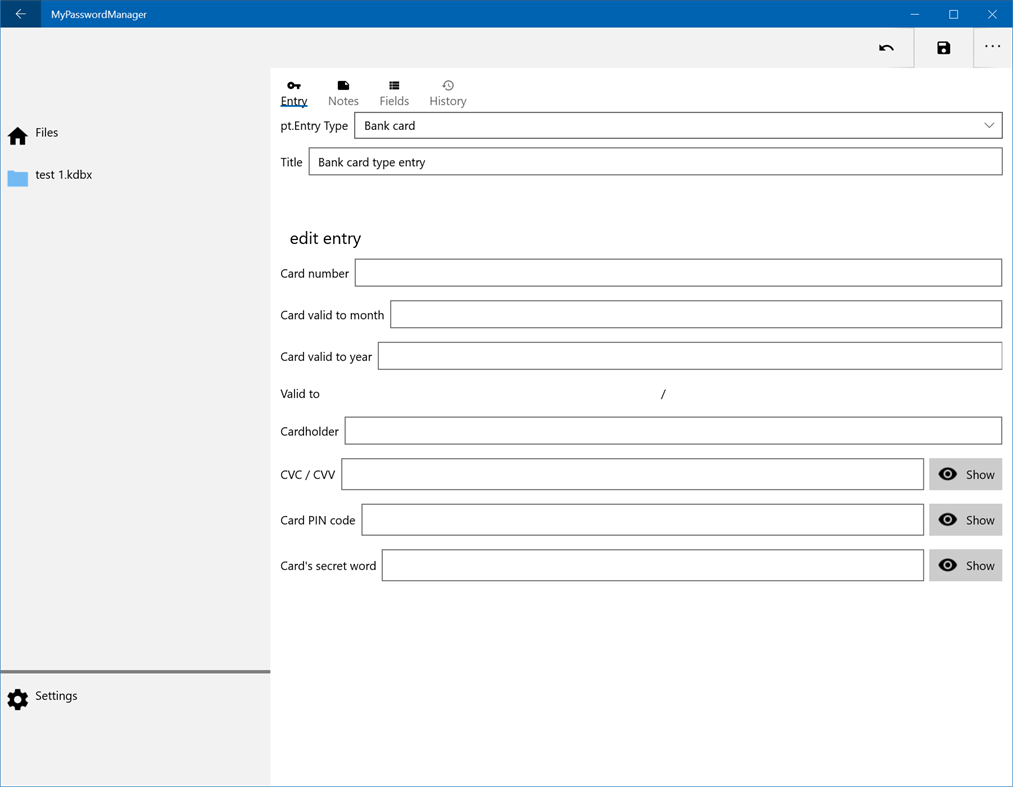Click the home icon next to Files
Image resolution: width=1013 pixels, height=787 pixels.
click(x=16, y=132)
